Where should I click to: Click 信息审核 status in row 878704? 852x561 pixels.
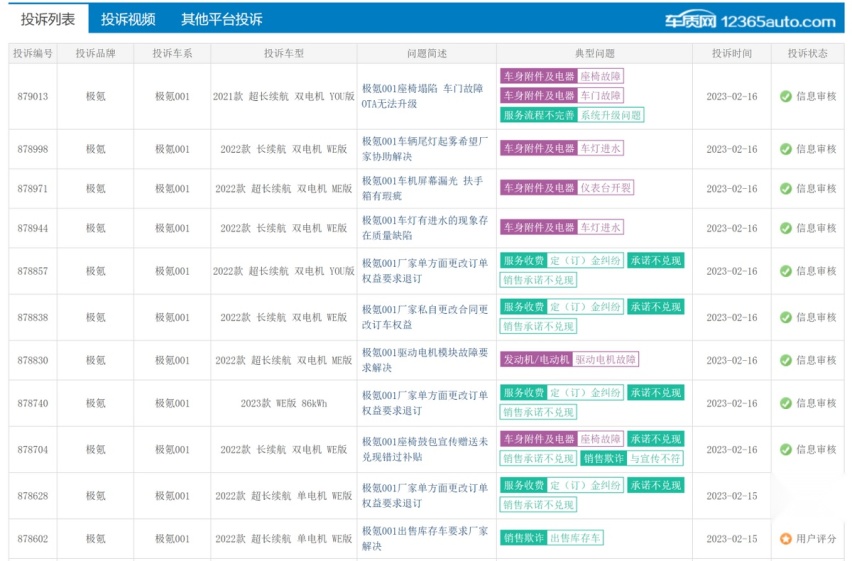pos(816,450)
